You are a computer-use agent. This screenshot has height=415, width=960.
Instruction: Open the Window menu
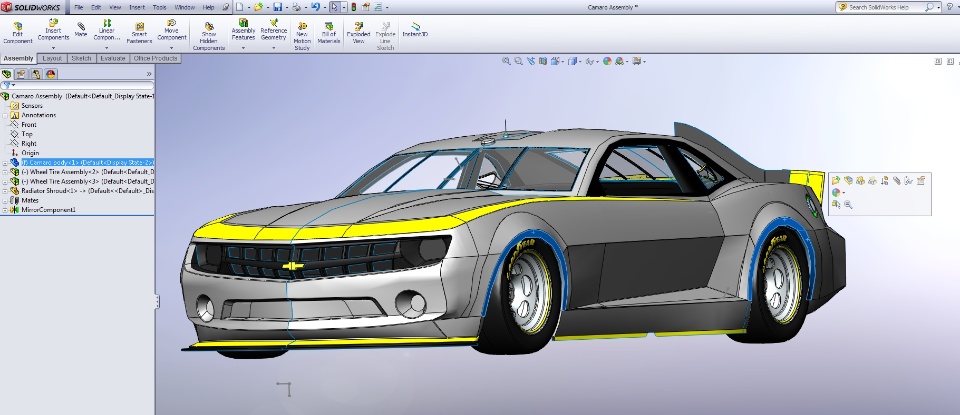(x=184, y=7)
